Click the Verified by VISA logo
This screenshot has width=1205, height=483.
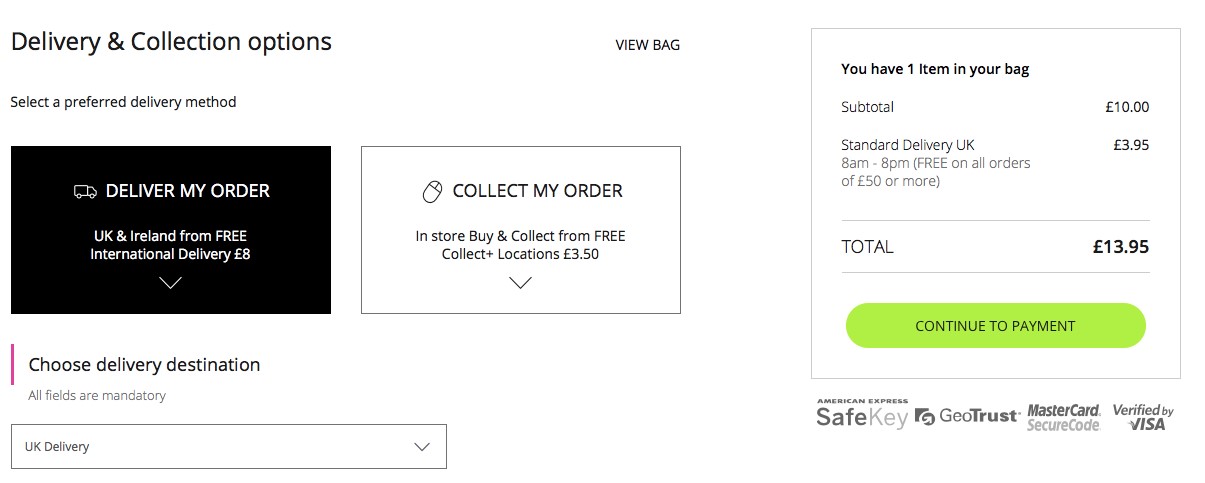pyautogui.click(x=1142, y=417)
